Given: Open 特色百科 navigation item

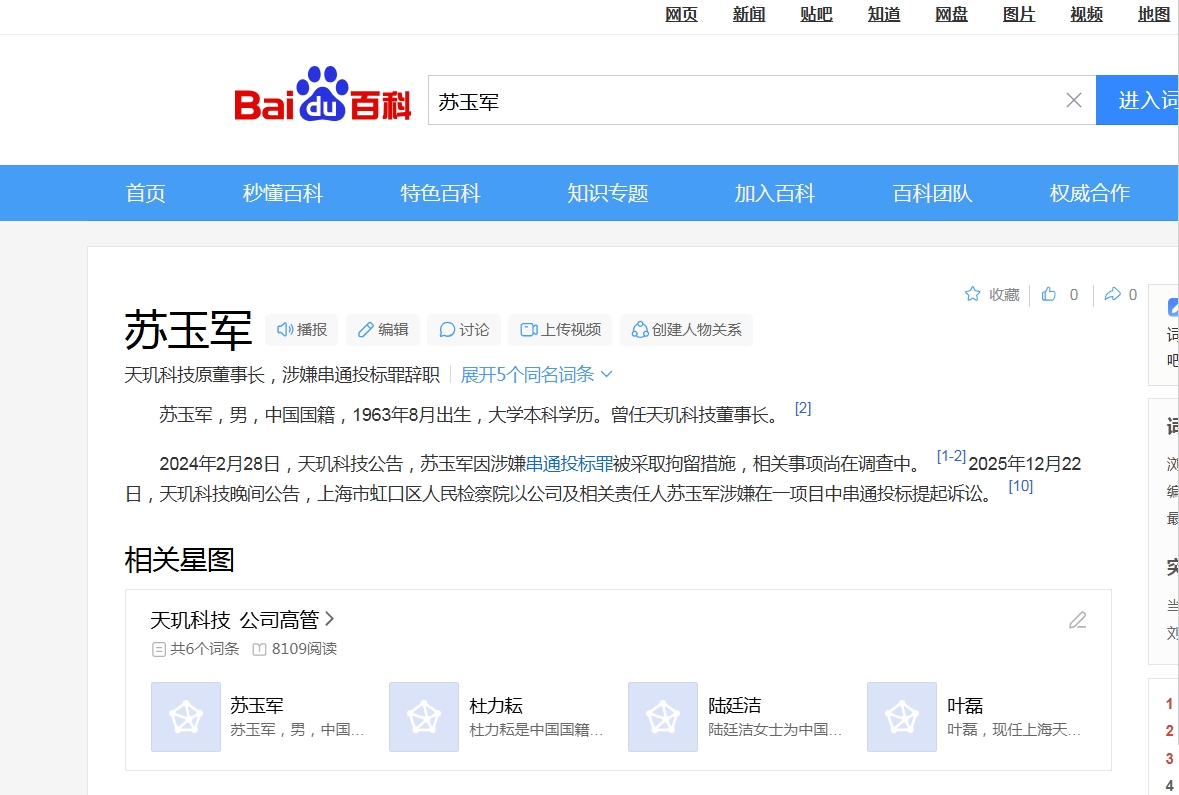Looking at the screenshot, I should click(441, 193).
